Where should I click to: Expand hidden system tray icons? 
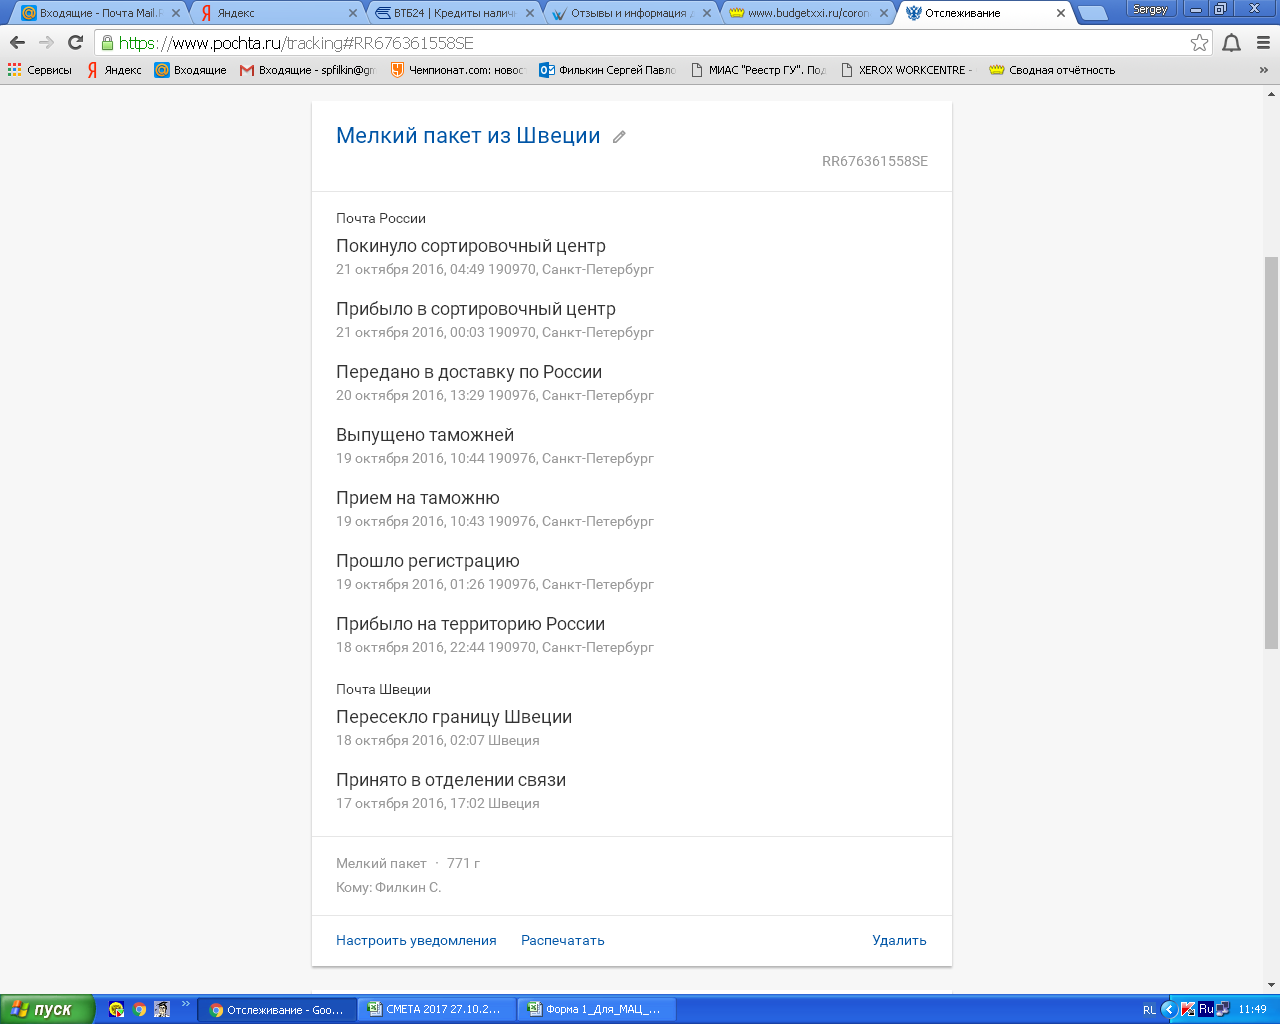pos(1168,1010)
